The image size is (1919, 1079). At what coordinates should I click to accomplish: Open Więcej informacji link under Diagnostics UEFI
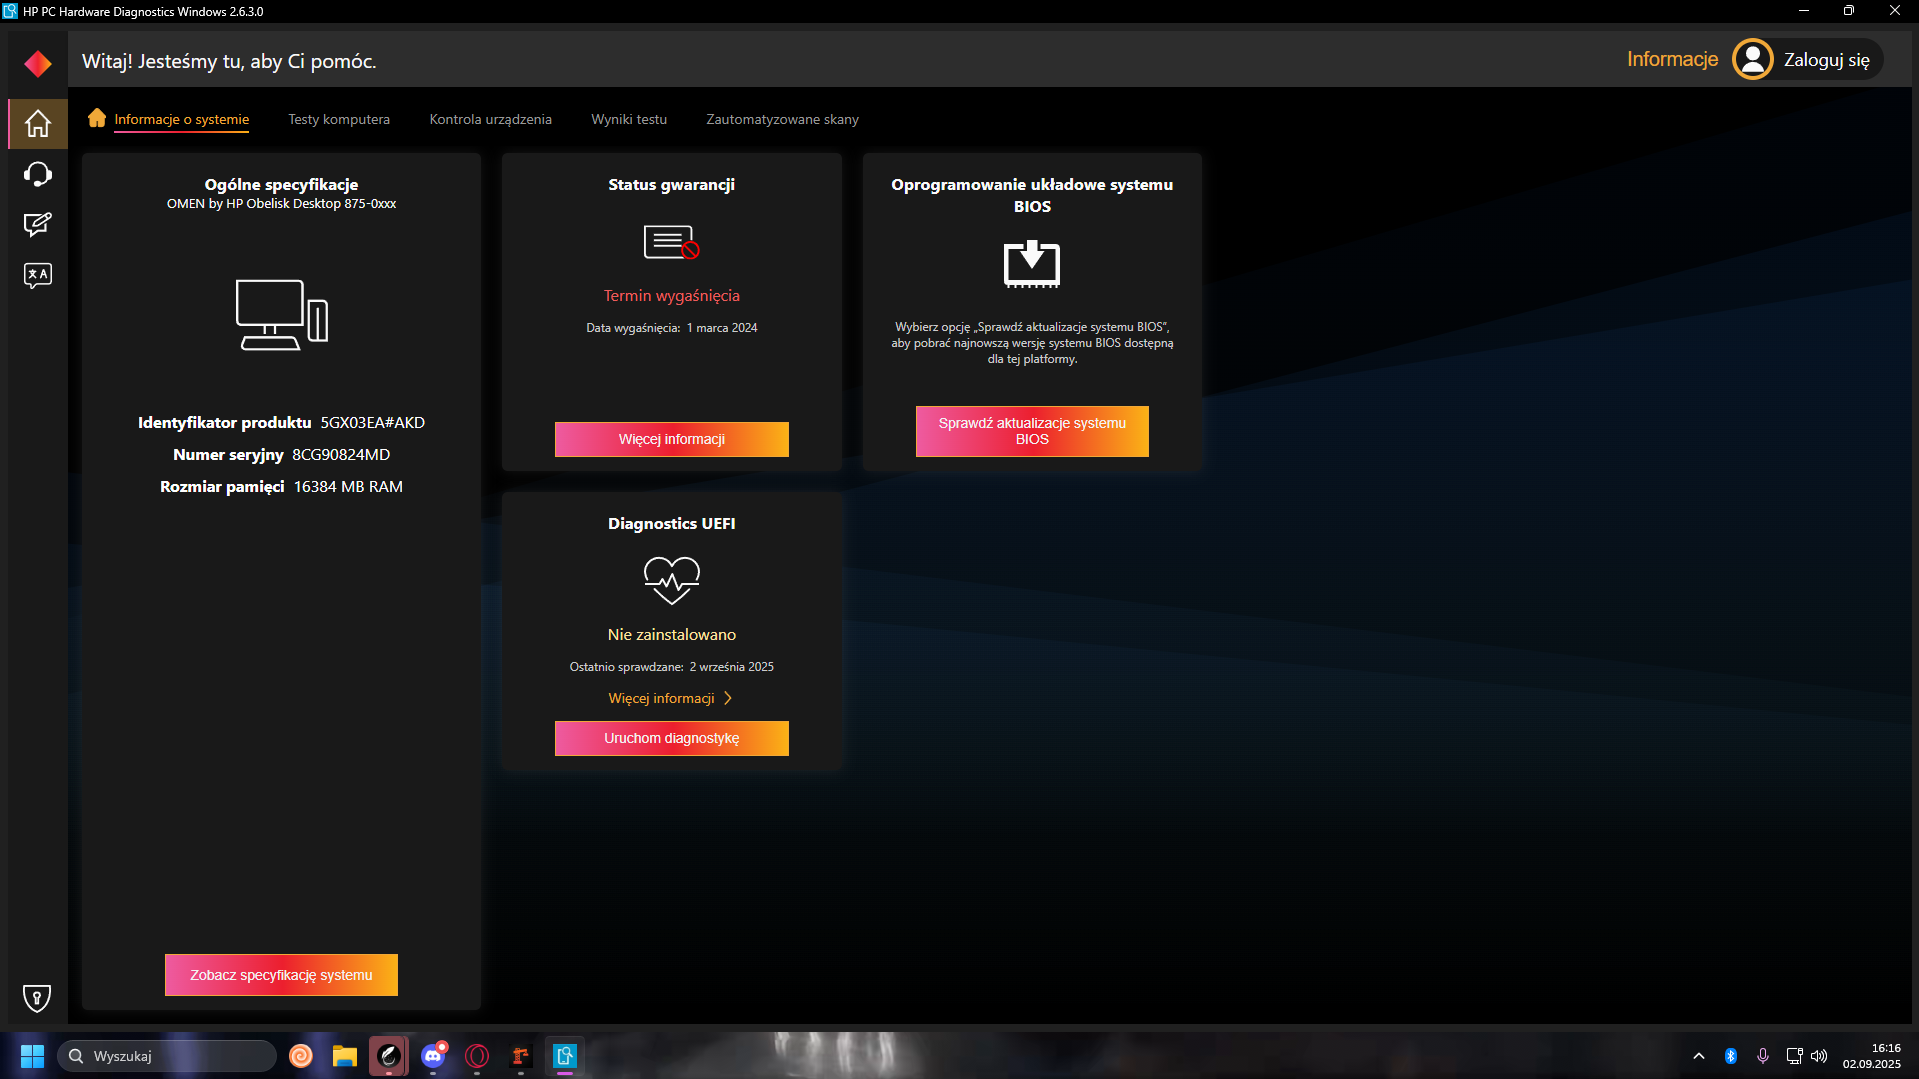(x=671, y=698)
